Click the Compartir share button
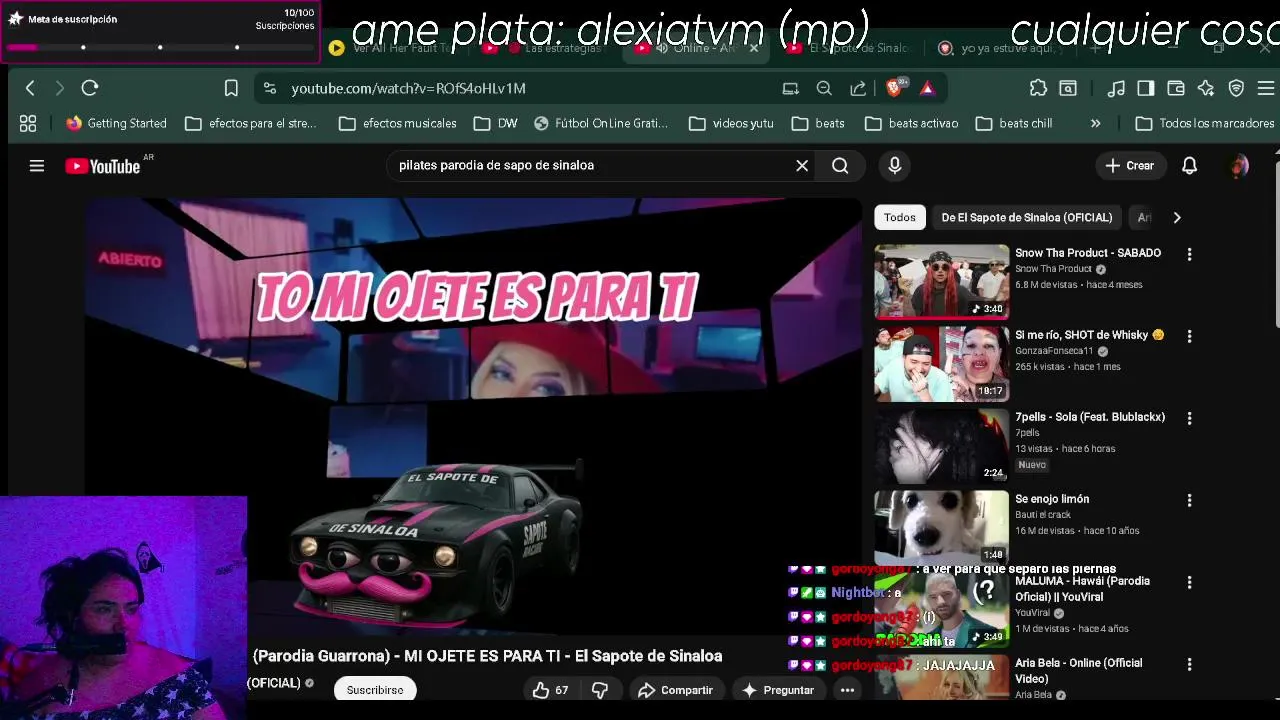Viewport: 1280px width, 720px height. click(675, 690)
